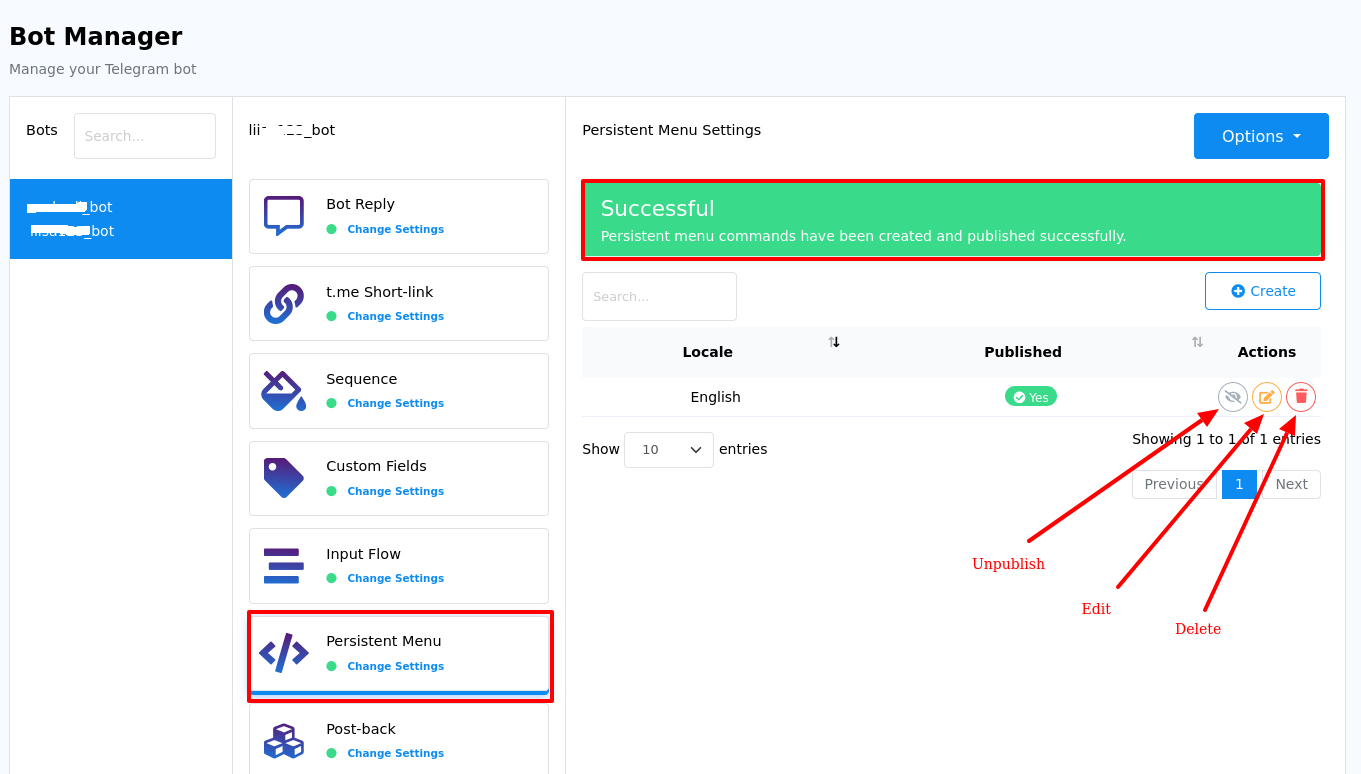This screenshot has width=1361, height=774.
Task: Select the highlighted bot in the Bots sidebar
Action: click(x=120, y=219)
